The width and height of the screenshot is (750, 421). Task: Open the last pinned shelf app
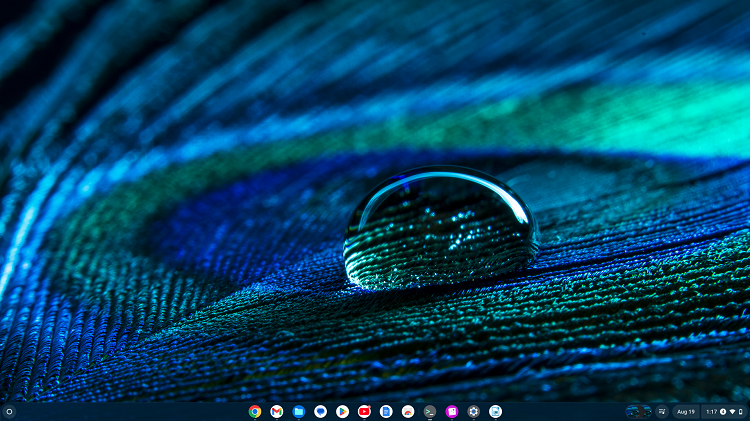coord(495,411)
